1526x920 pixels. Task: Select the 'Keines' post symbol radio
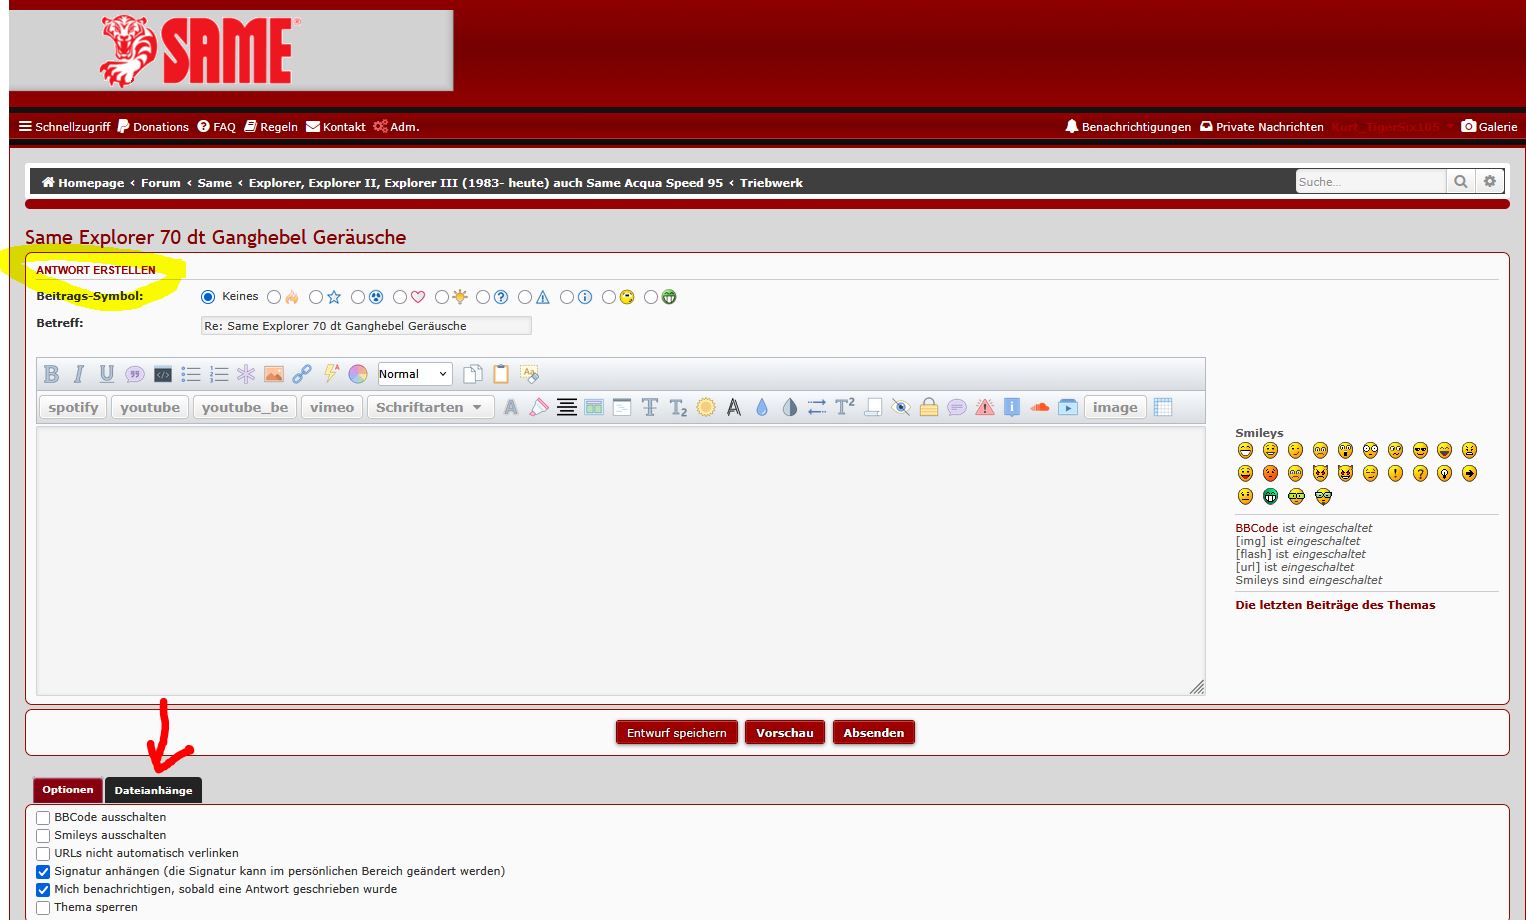click(208, 297)
